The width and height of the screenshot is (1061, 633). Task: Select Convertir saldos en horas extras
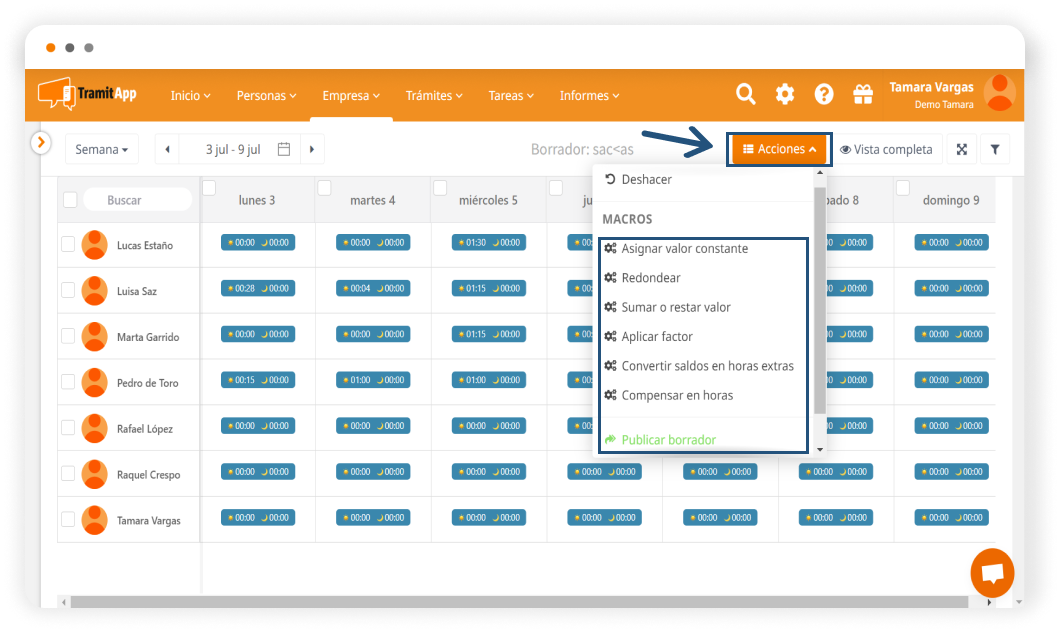707,366
